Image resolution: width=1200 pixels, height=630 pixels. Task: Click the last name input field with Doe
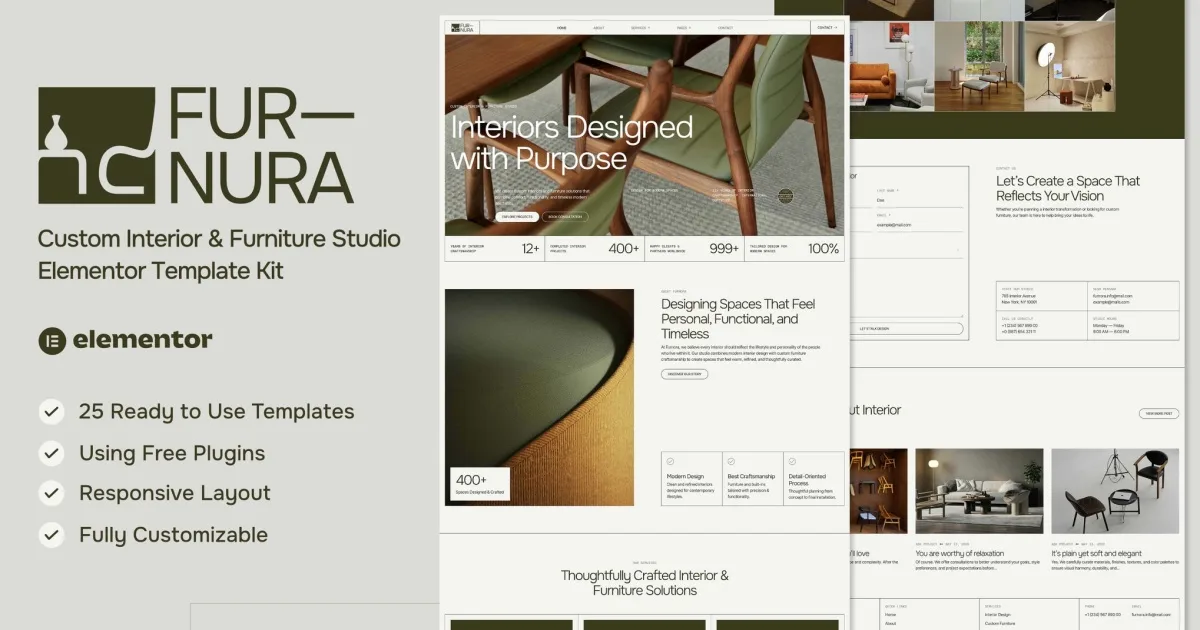click(x=919, y=200)
